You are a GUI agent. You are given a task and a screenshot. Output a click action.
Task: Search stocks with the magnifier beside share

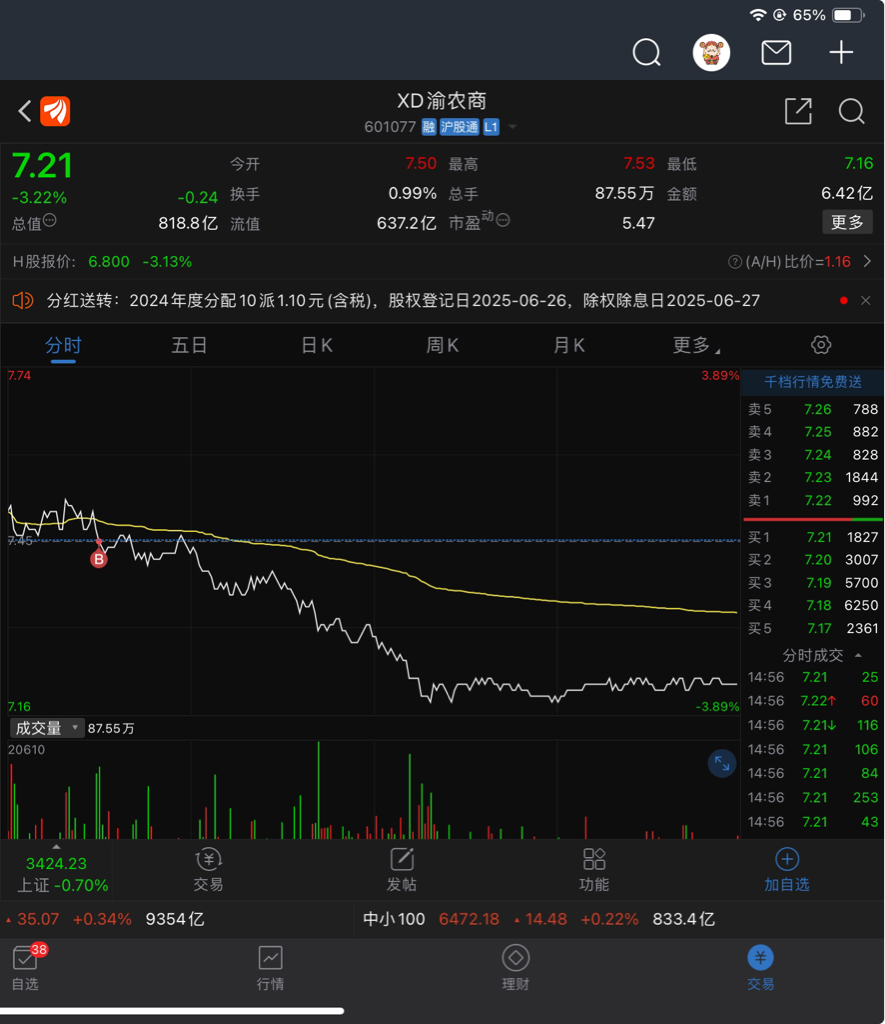point(852,112)
